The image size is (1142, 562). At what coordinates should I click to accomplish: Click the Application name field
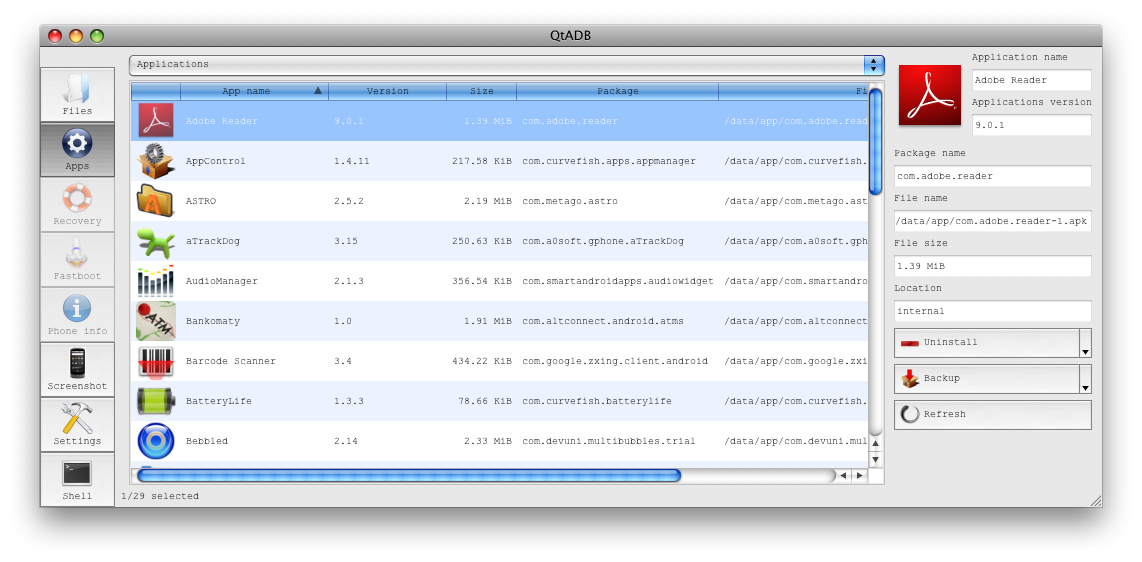click(1032, 80)
